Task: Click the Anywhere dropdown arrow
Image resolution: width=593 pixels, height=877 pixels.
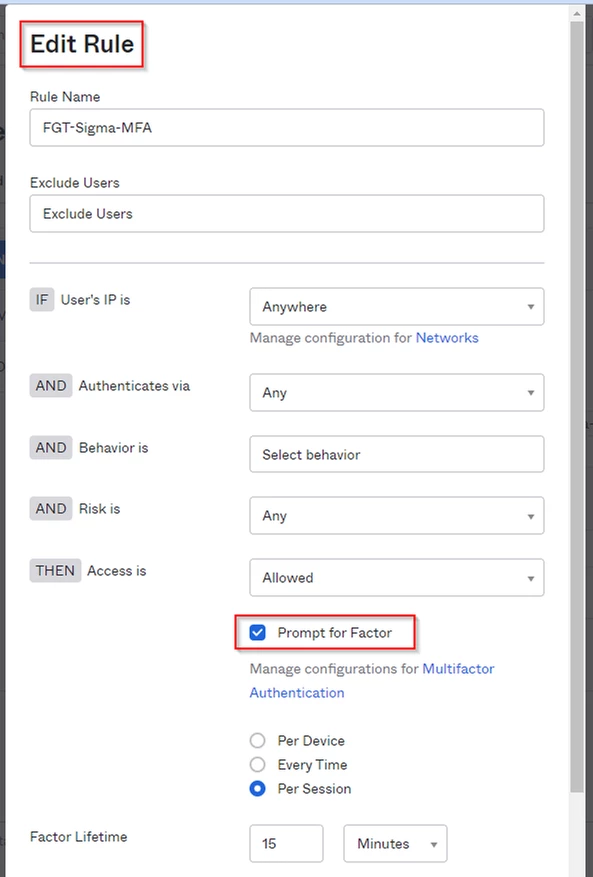Action: pyautogui.click(x=530, y=307)
